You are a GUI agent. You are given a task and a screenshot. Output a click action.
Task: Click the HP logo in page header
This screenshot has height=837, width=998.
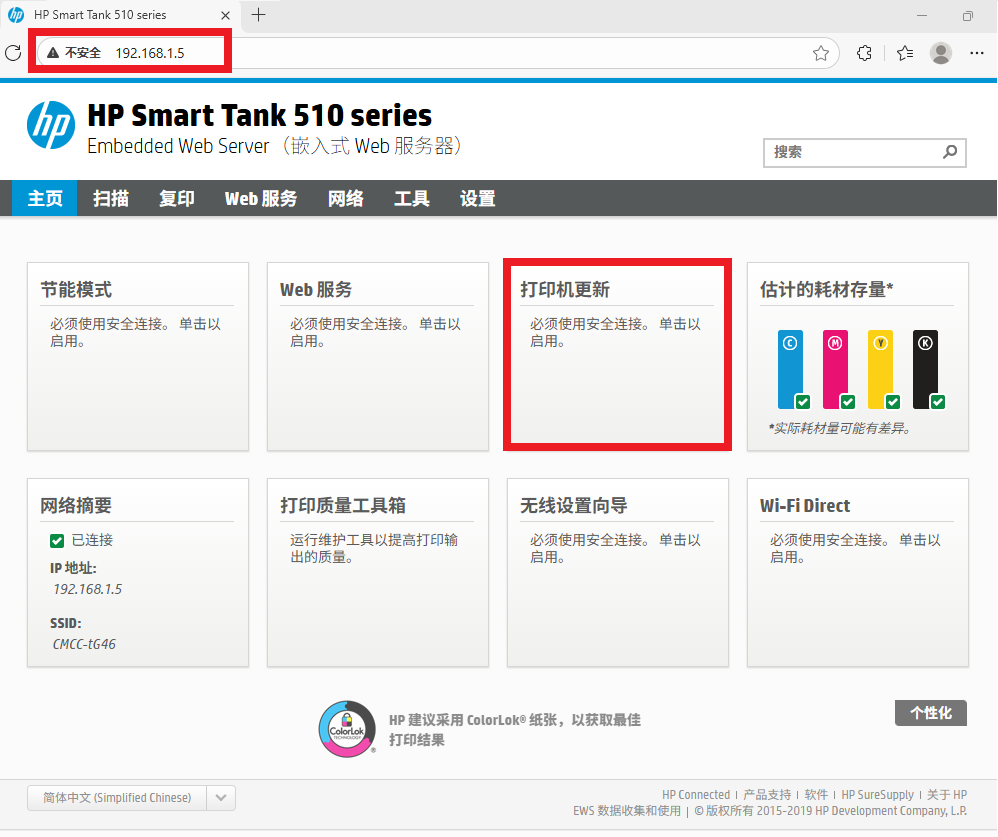50,125
